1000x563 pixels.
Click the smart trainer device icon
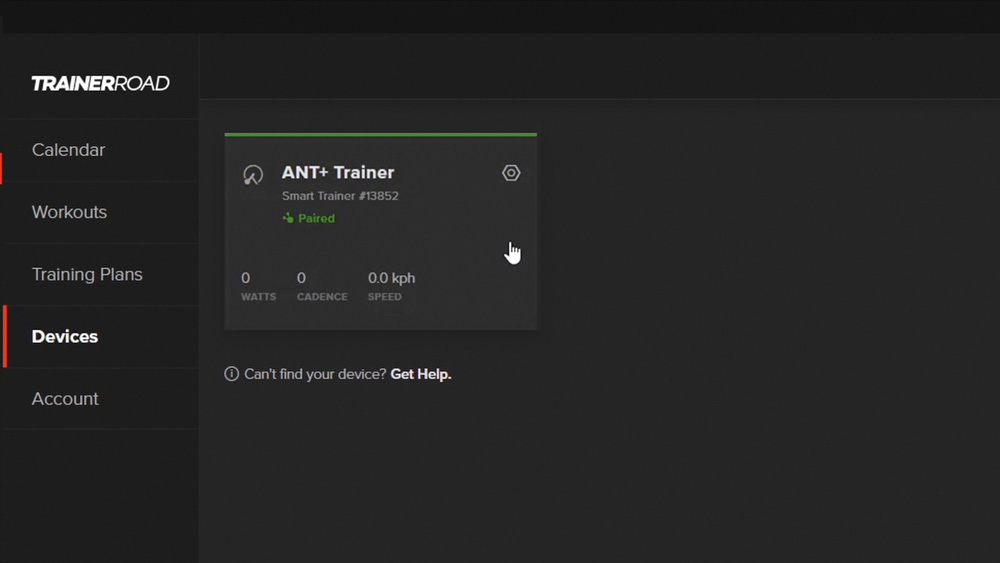[253, 175]
